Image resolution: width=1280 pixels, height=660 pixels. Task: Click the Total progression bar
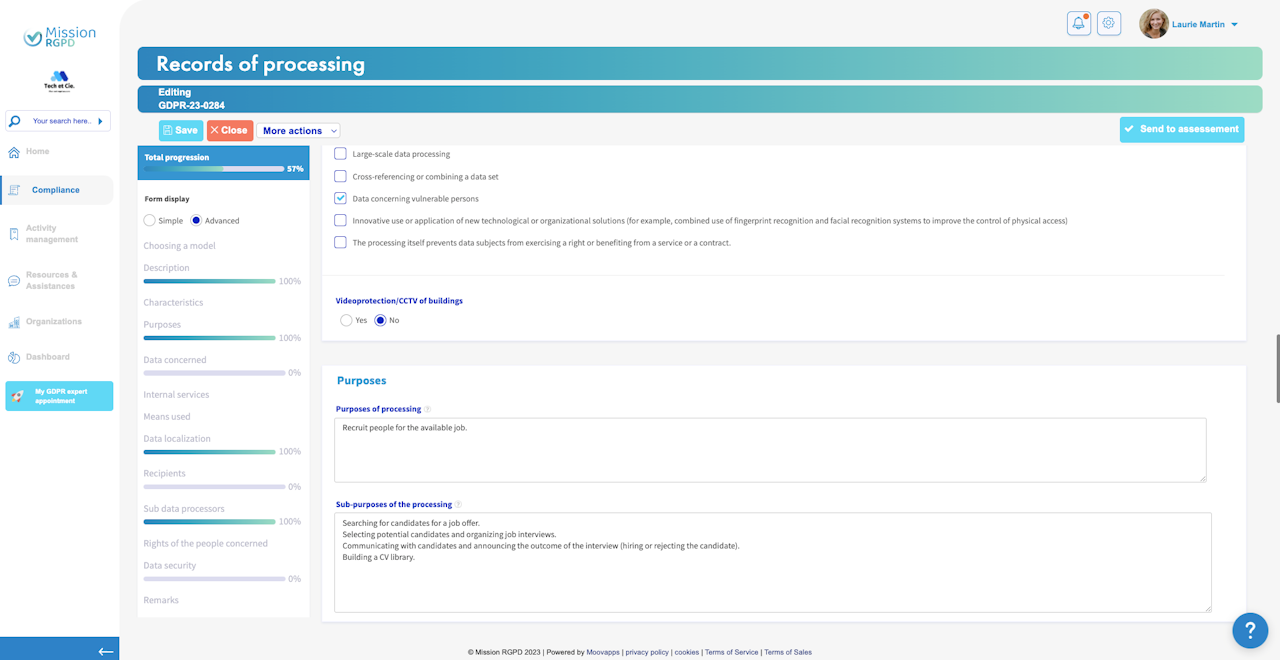[214, 169]
